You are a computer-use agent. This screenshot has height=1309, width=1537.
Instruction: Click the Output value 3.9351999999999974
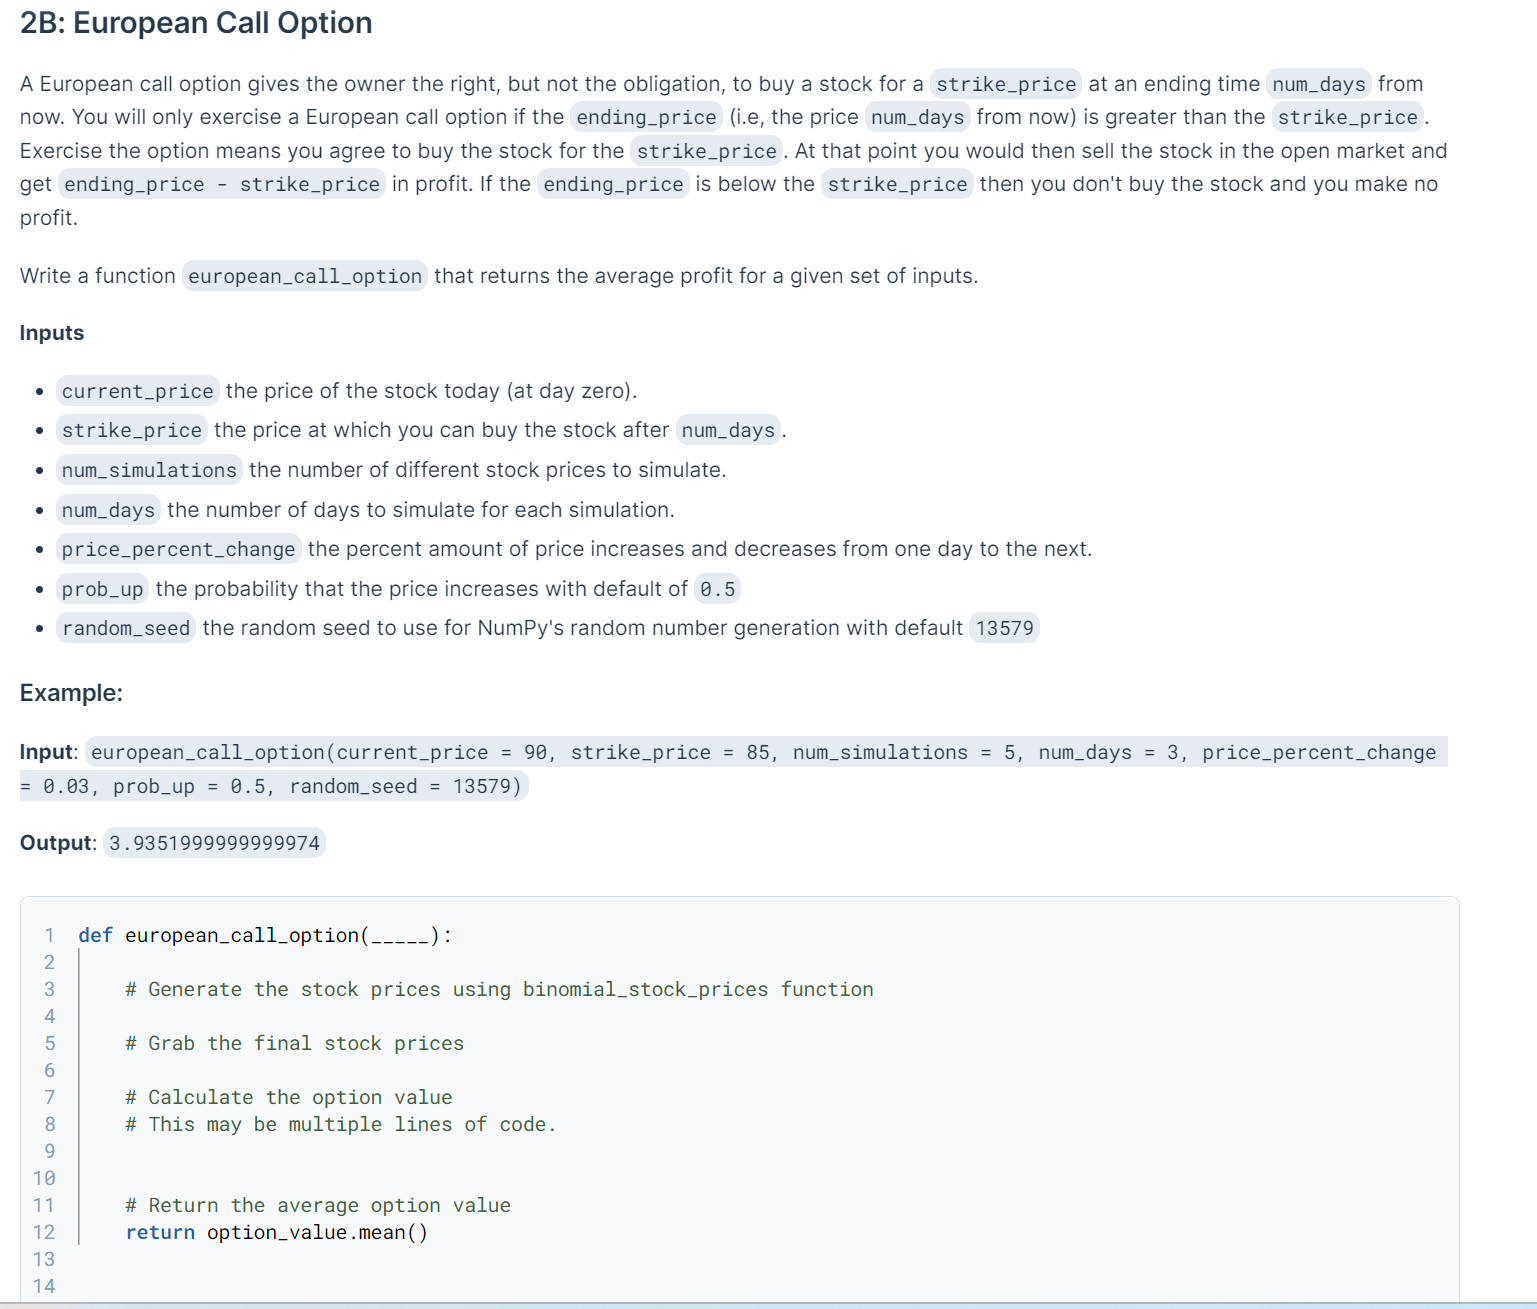tap(213, 843)
